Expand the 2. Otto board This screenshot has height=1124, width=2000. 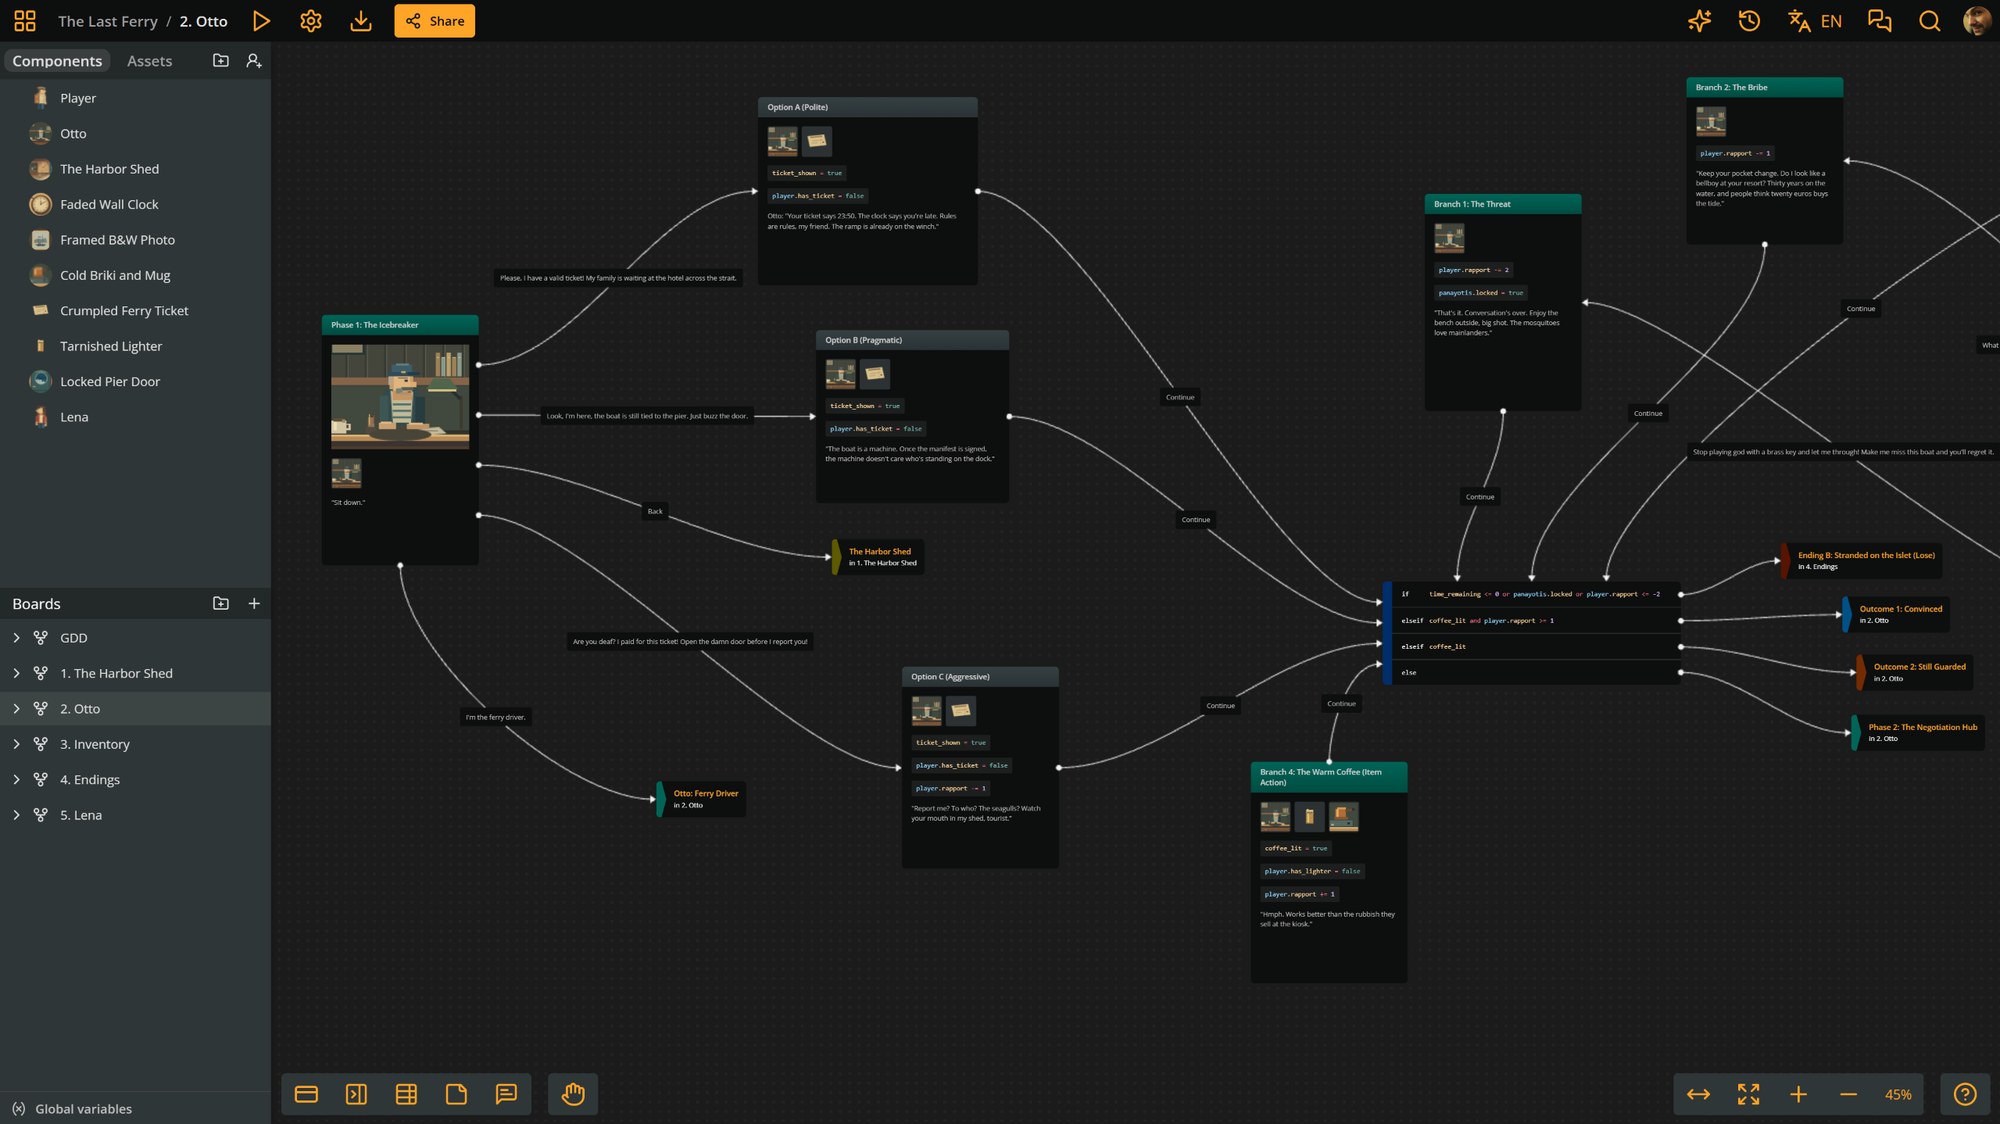[x=16, y=709]
